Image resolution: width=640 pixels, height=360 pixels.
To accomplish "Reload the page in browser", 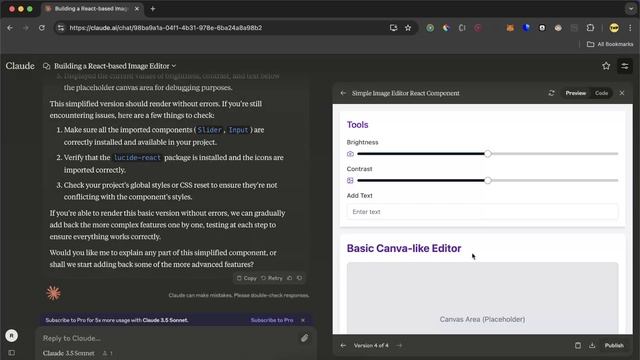I will [42, 28].
